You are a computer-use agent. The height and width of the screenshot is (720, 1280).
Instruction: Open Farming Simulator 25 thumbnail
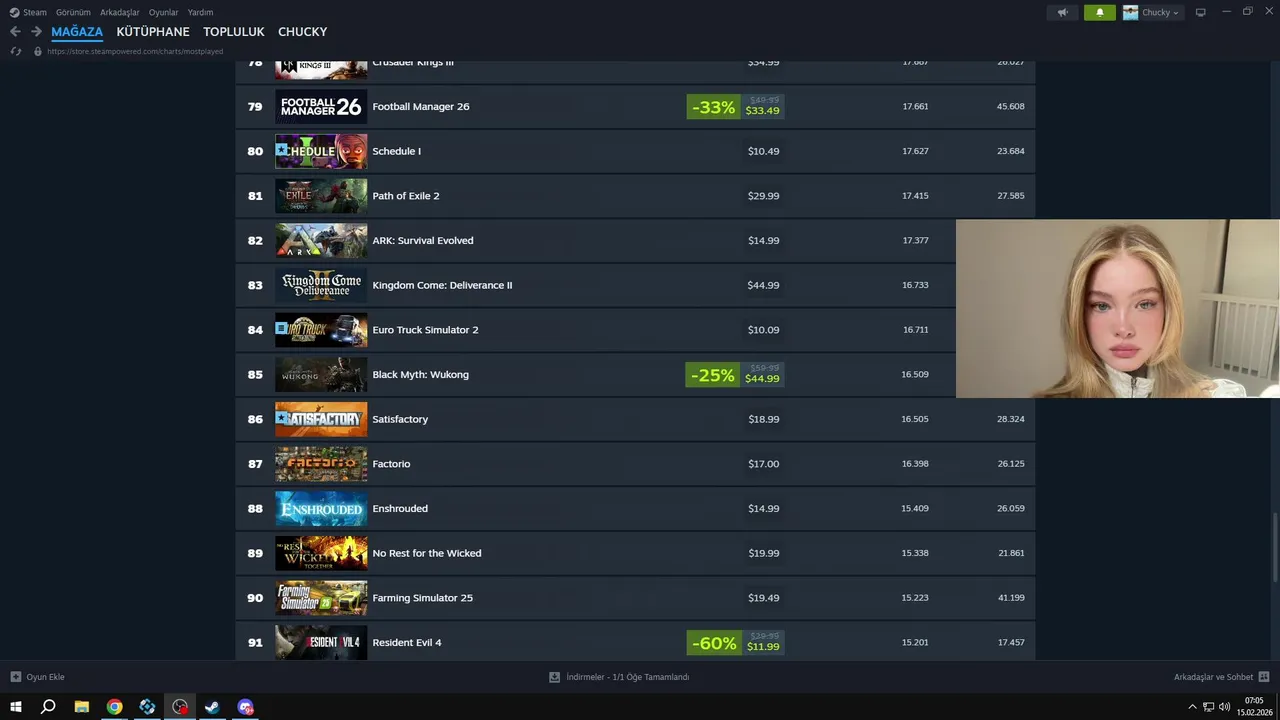321,598
